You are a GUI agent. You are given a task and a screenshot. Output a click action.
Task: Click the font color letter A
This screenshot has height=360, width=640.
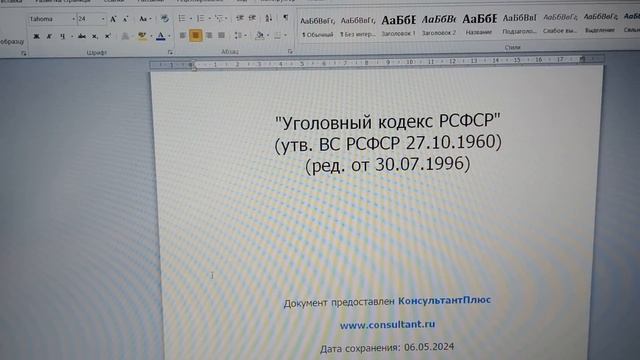(x=161, y=36)
